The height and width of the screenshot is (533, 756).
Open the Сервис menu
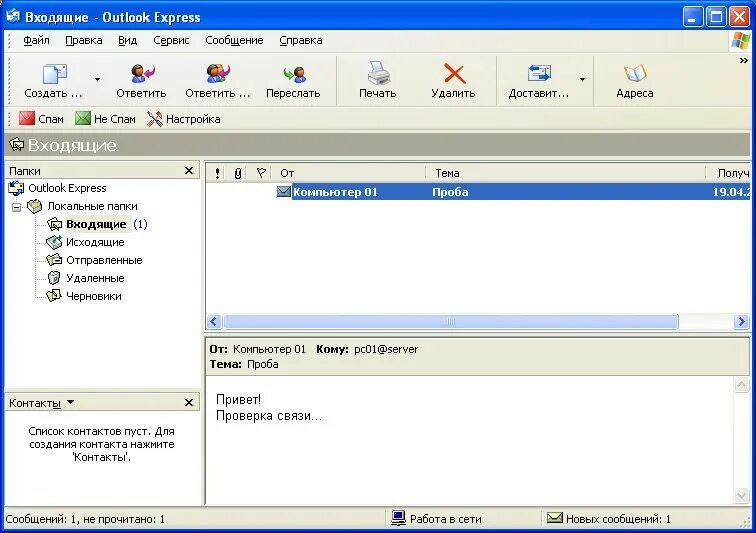(171, 41)
